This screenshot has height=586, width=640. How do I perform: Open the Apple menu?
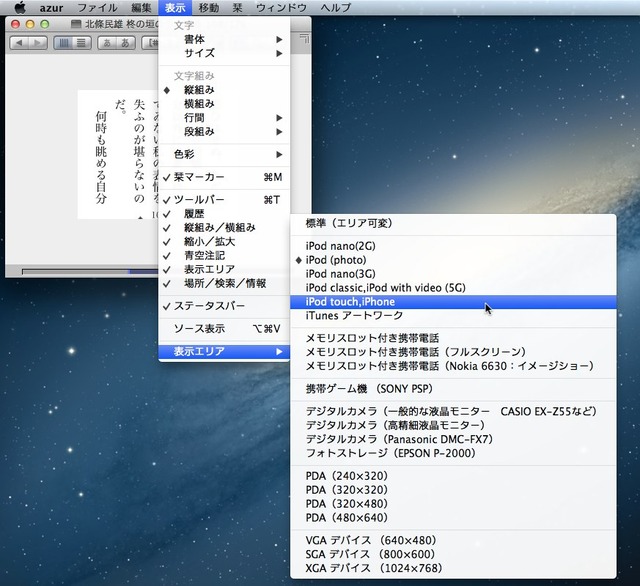(20, 7)
